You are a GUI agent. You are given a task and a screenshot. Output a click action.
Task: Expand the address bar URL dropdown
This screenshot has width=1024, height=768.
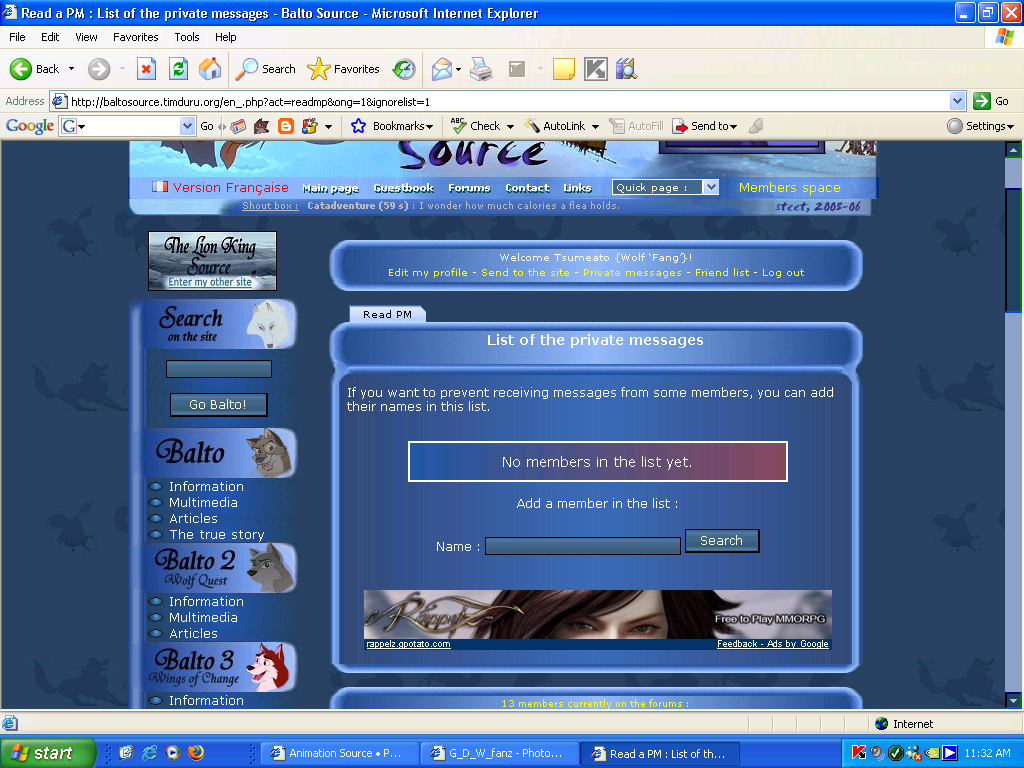click(957, 101)
